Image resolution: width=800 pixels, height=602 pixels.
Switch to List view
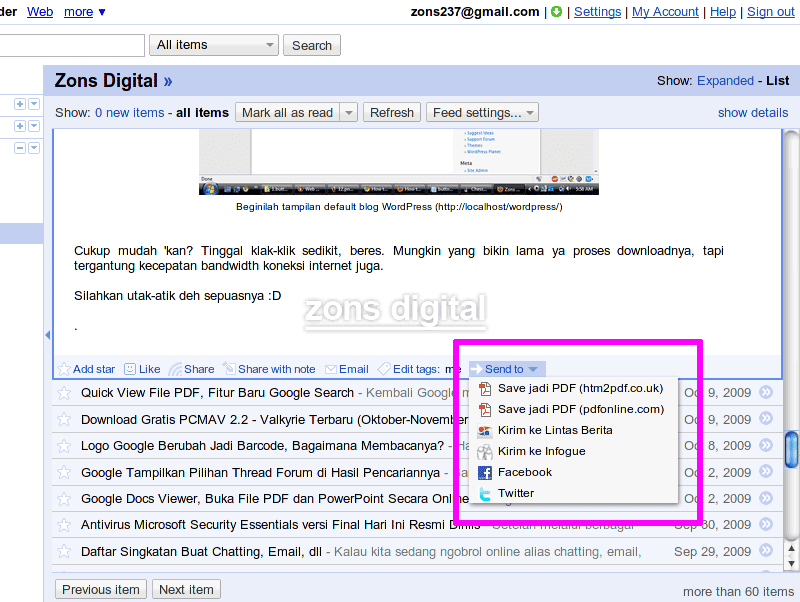point(778,81)
